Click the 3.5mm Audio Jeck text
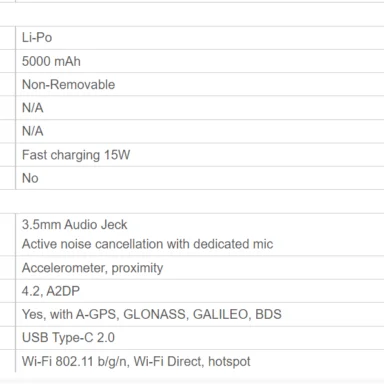This screenshot has width=384, height=384. (x=74, y=225)
